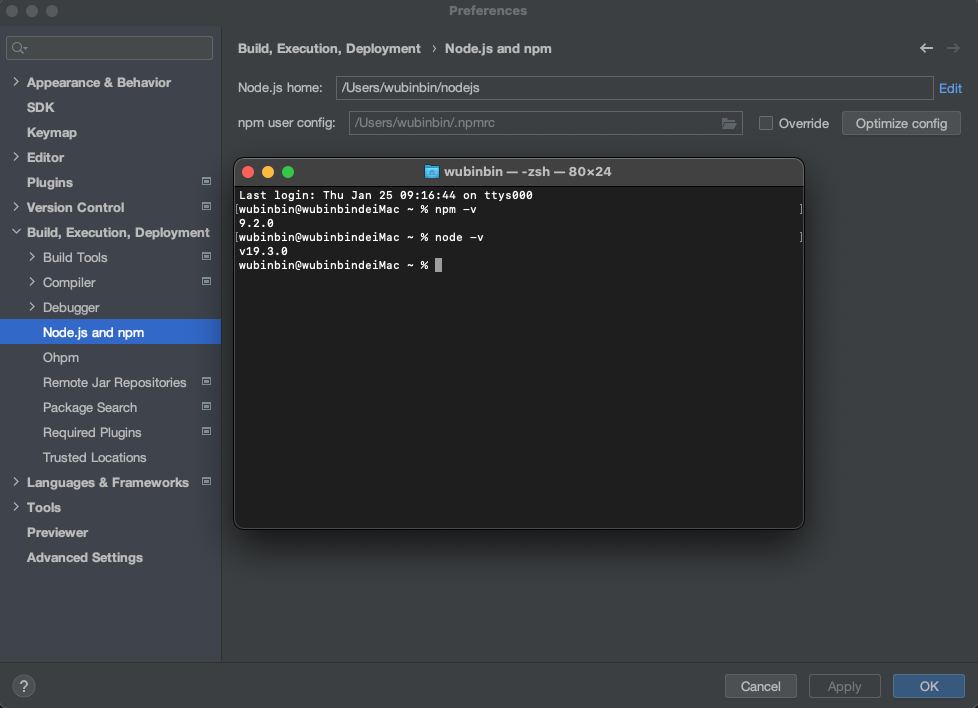Expand the Editor section
The height and width of the screenshot is (708, 978).
click(x=16, y=157)
